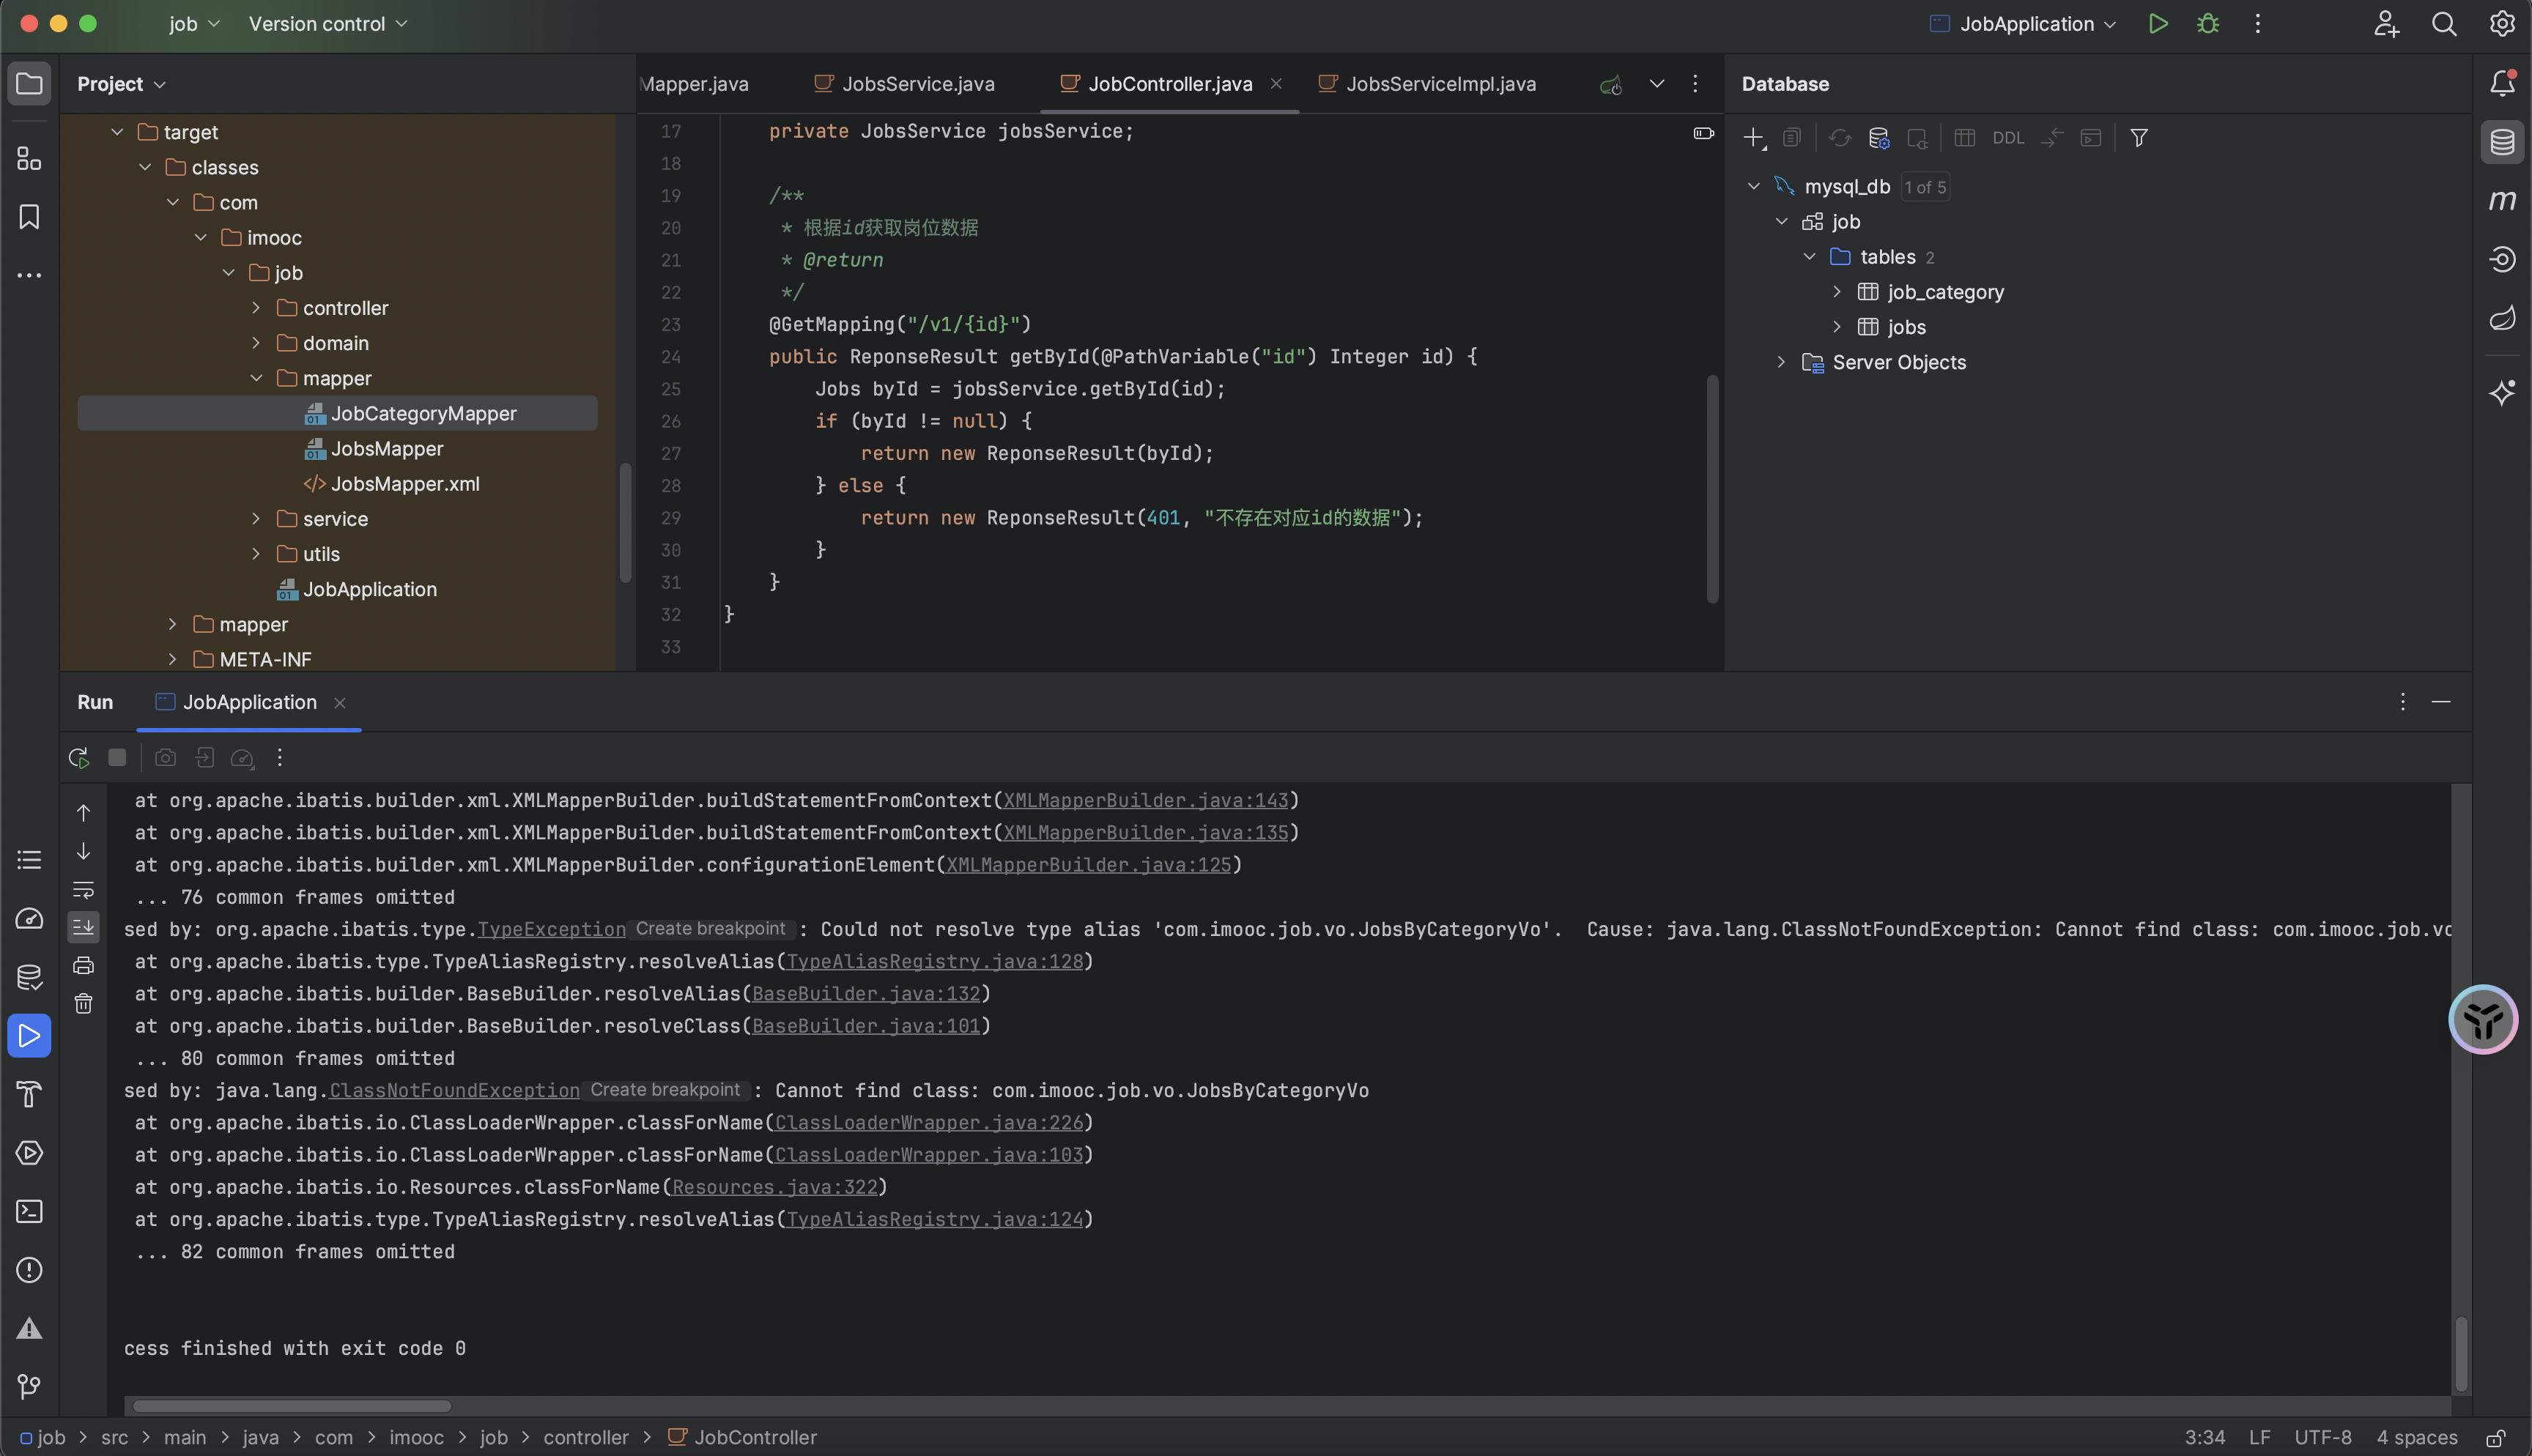Screen dimensions: 2532x1456
Task: Run JobApplication with the green play icon
Action: click(2158, 24)
